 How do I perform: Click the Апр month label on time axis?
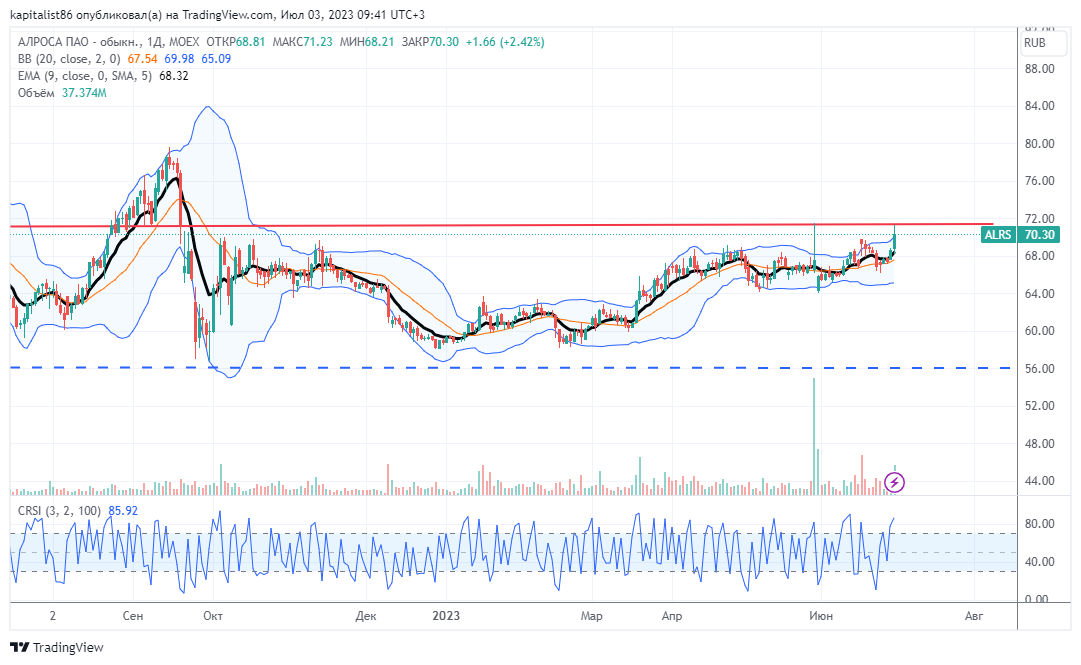tap(671, 616)
